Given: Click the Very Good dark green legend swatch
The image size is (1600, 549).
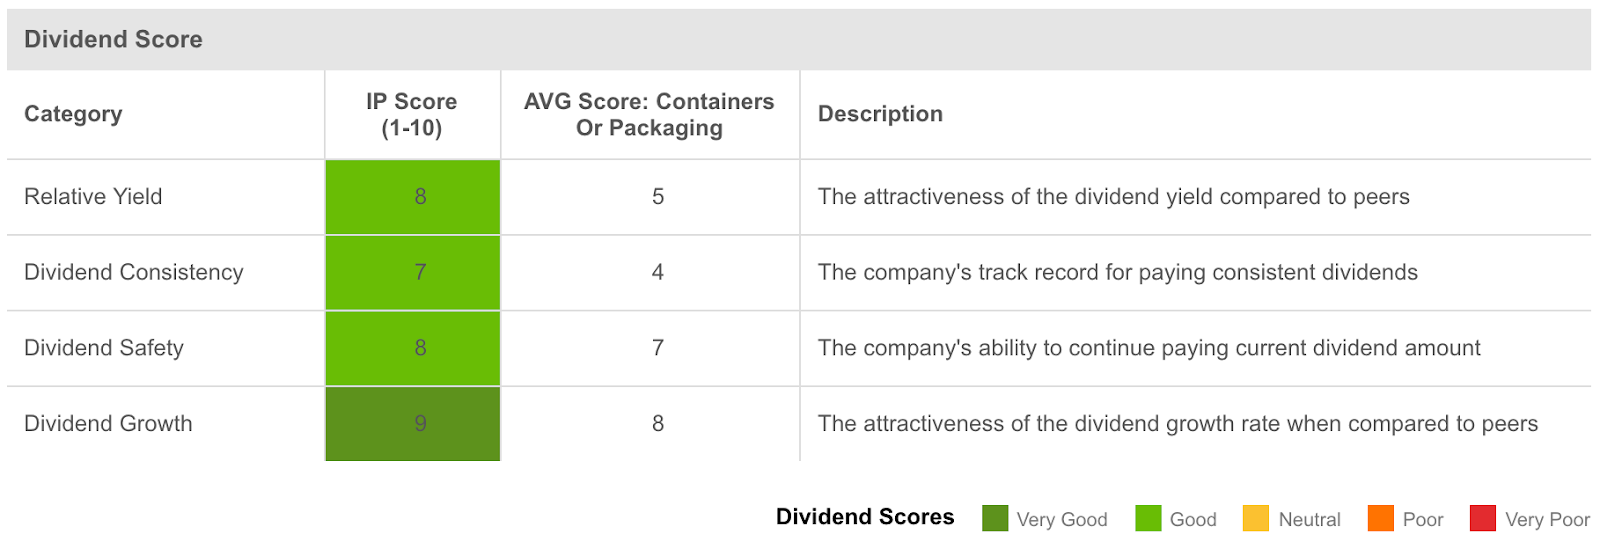Looking at the screenshot, I should 995,518.
